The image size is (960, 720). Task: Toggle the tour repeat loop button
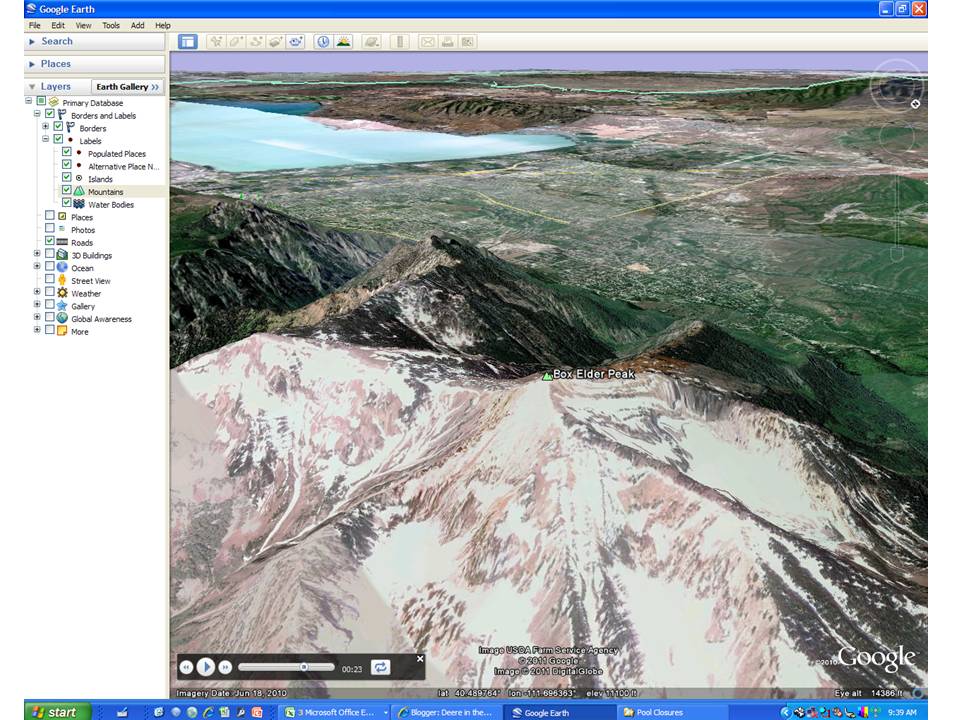coord(380,667)
